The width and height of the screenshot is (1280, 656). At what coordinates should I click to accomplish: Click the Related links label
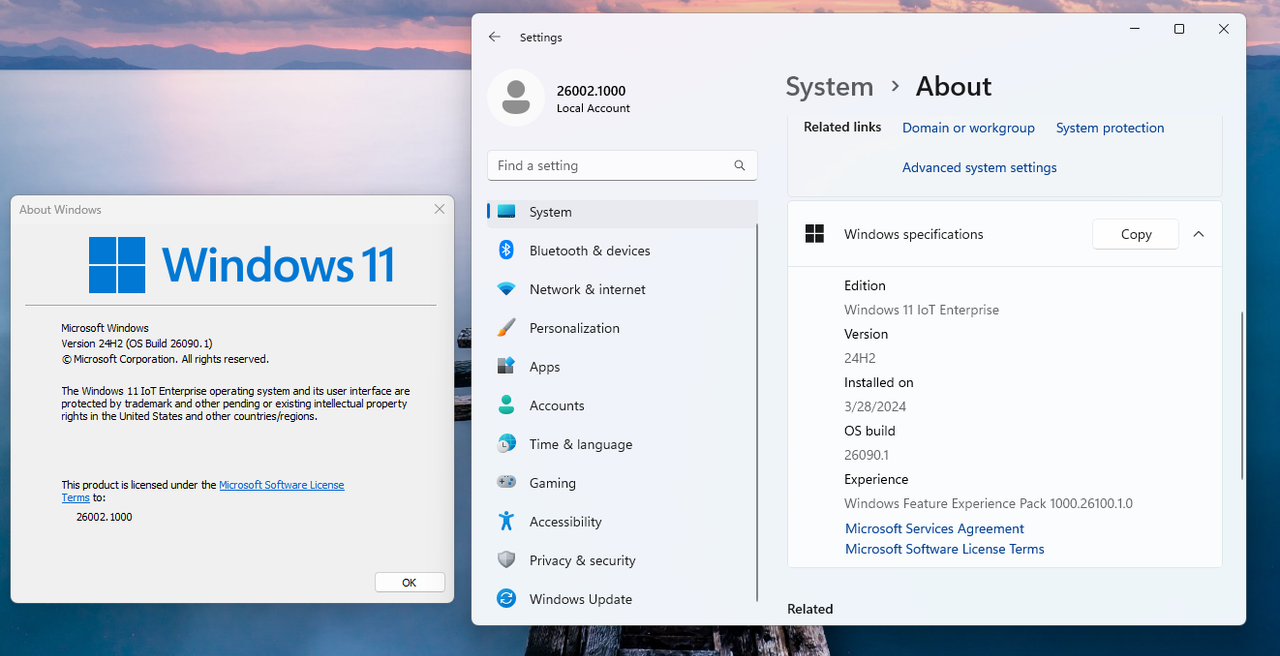(842, 127)
